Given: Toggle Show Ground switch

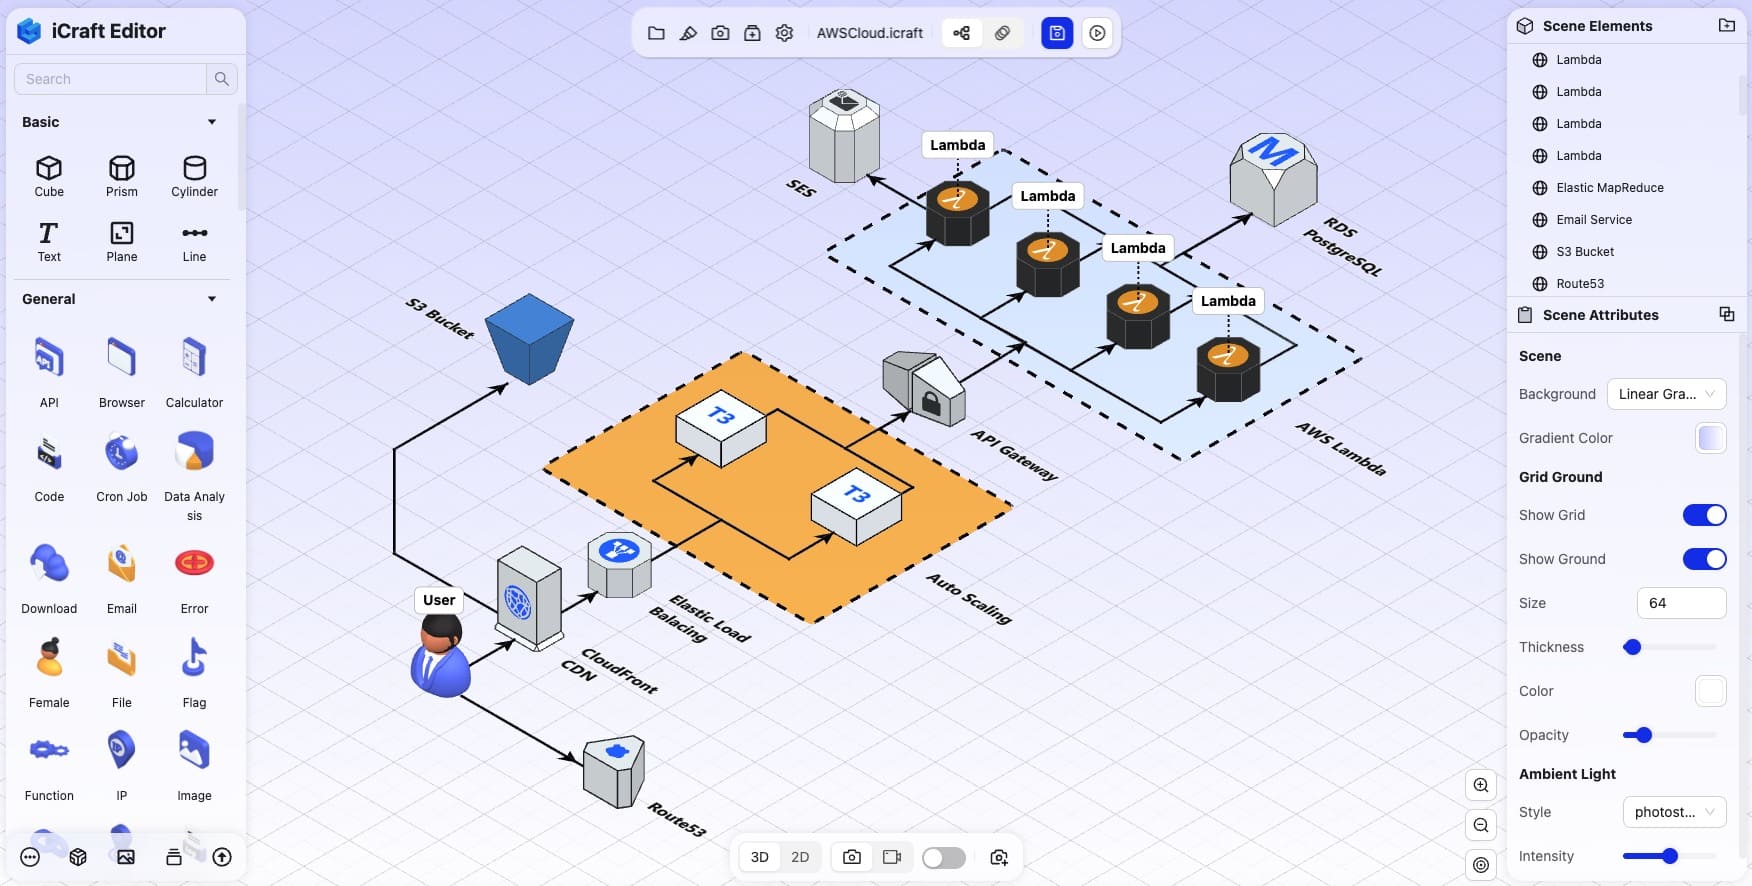Looking at the screenshot, I should [x=1704, y=559].
